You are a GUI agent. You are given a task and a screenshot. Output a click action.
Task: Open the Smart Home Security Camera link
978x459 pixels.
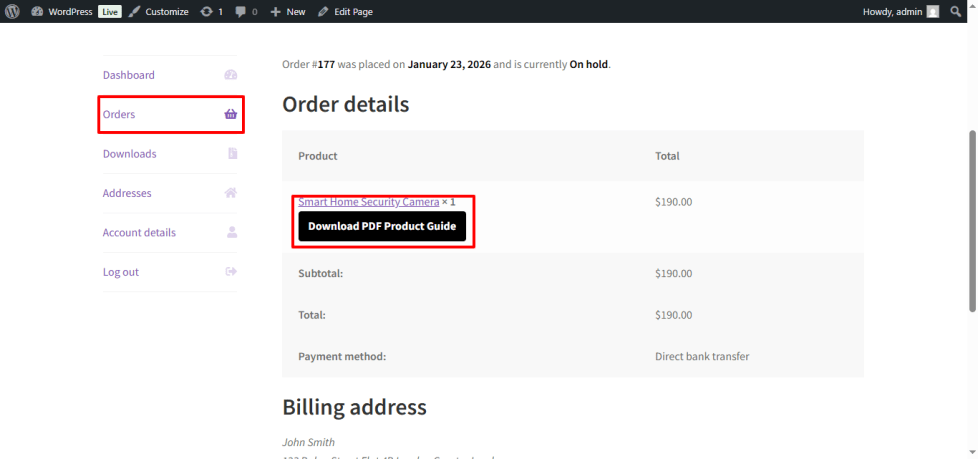coord(368,201)
